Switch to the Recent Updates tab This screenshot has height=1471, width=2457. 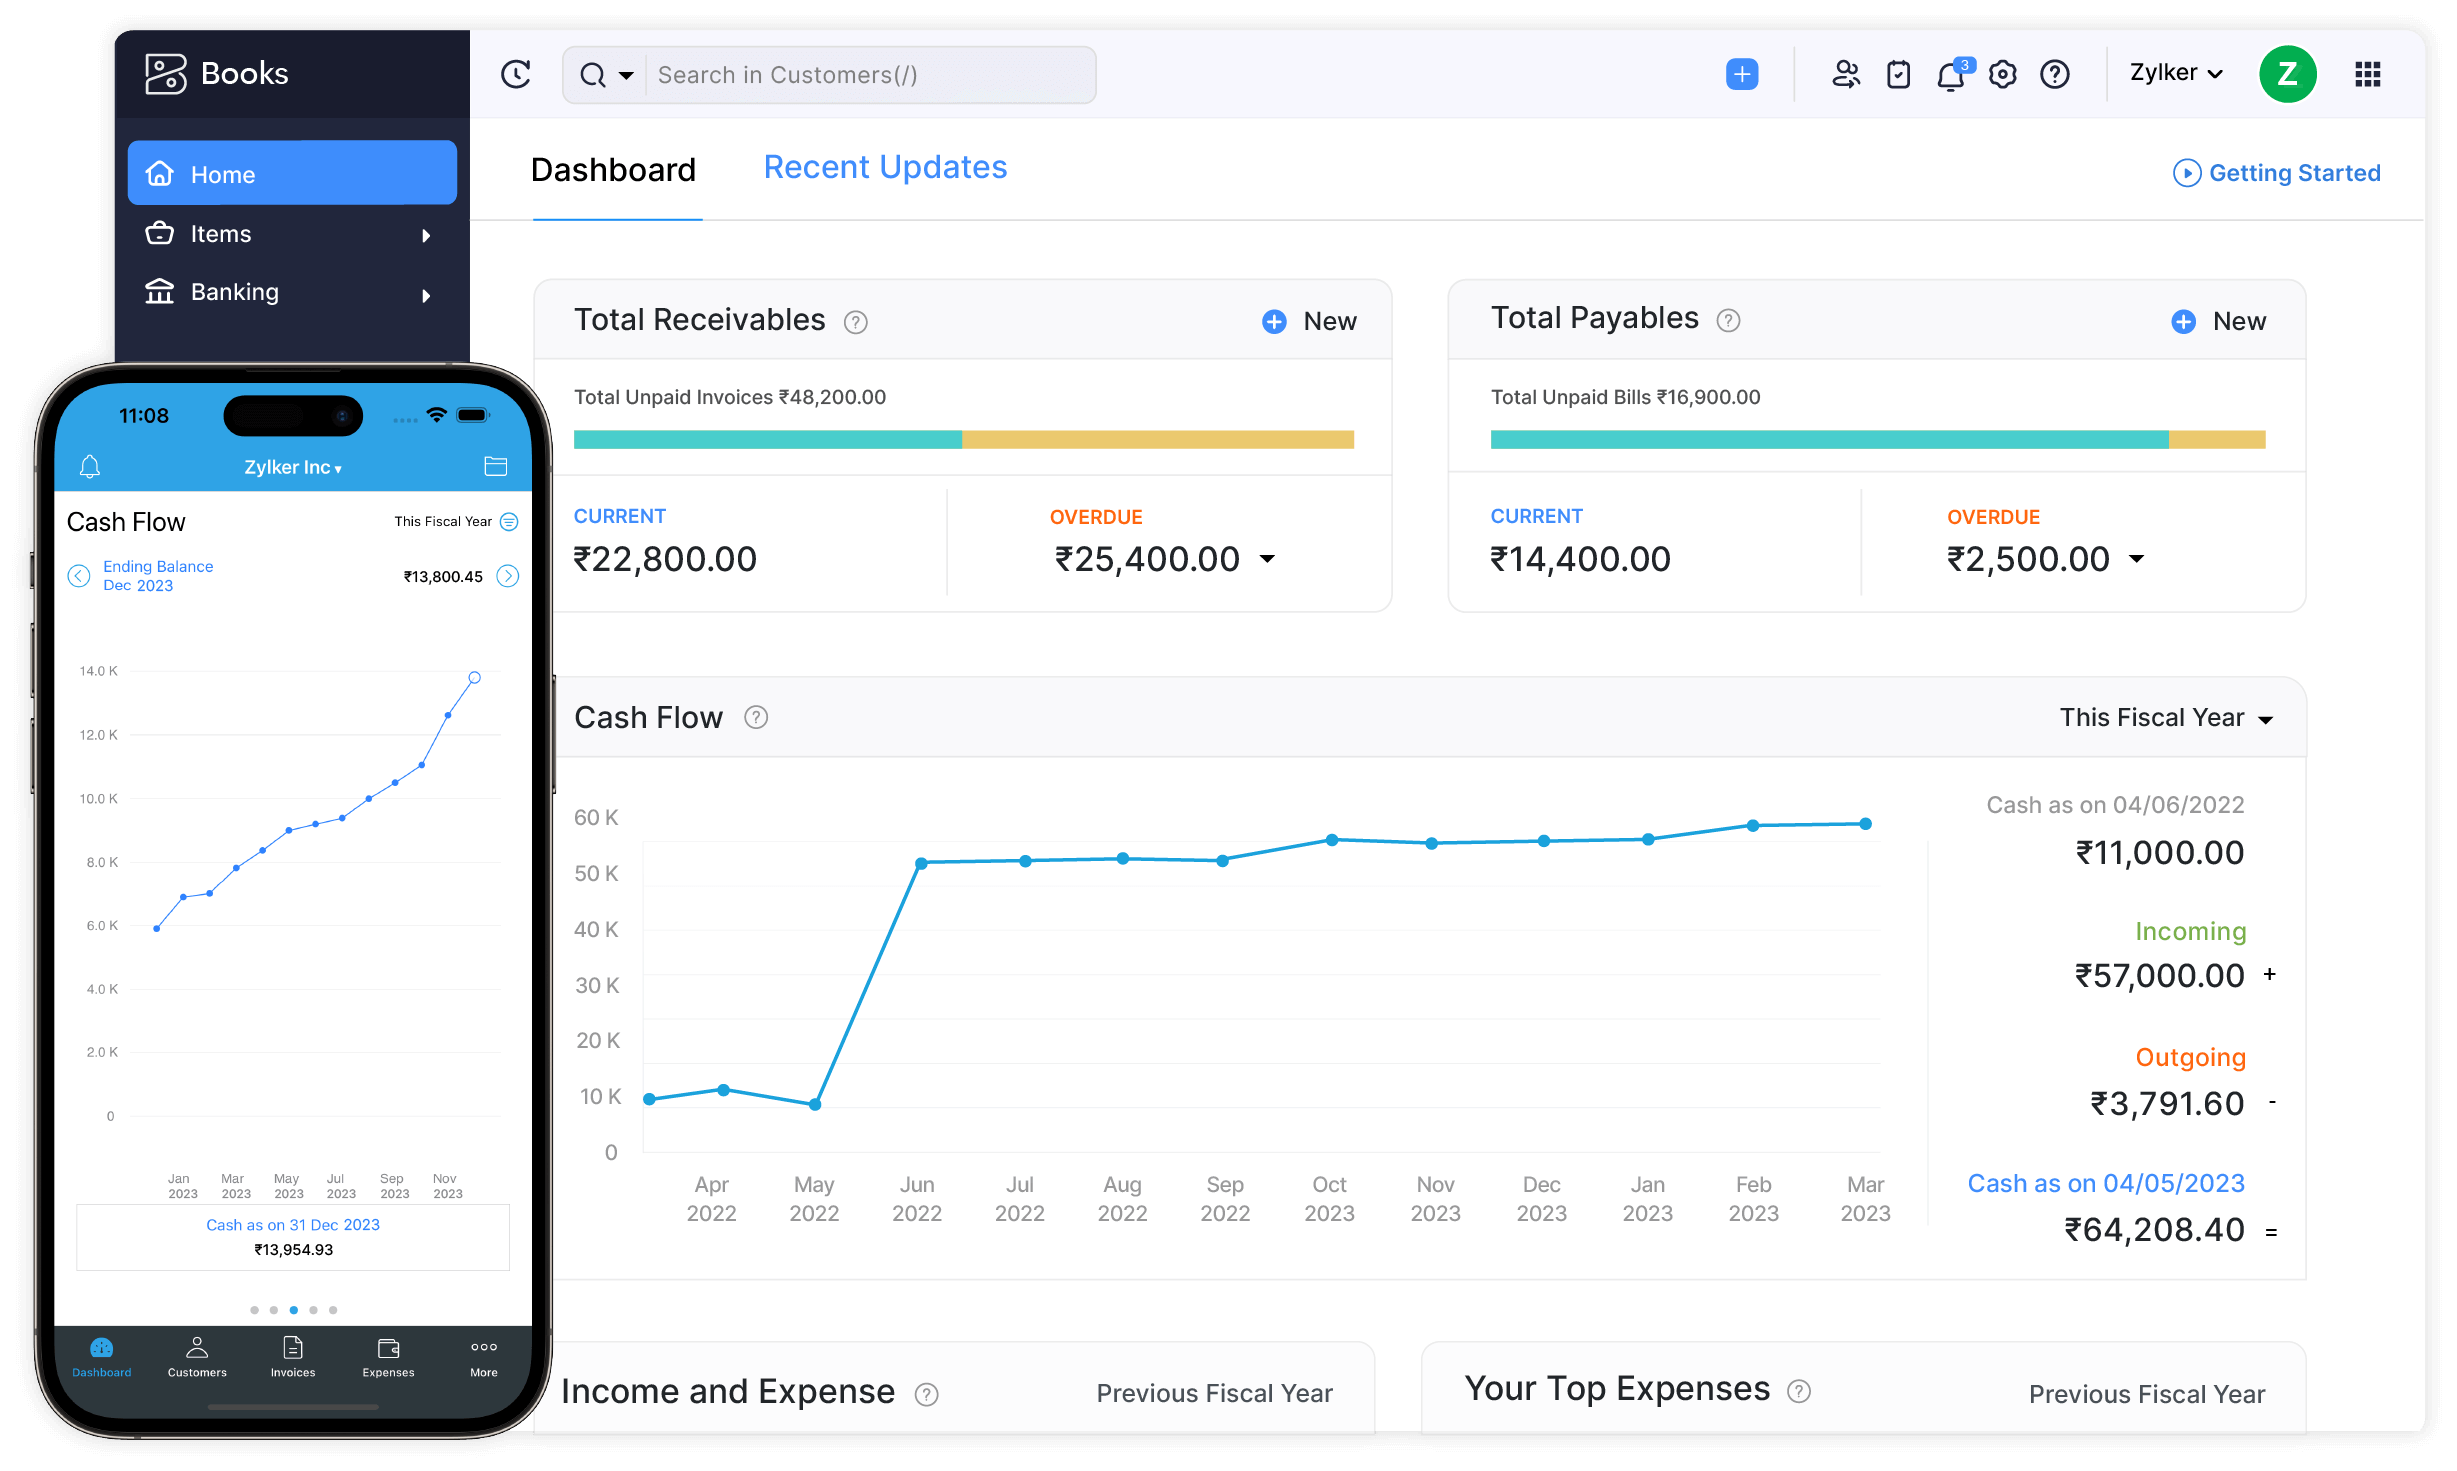coord(884,166)
